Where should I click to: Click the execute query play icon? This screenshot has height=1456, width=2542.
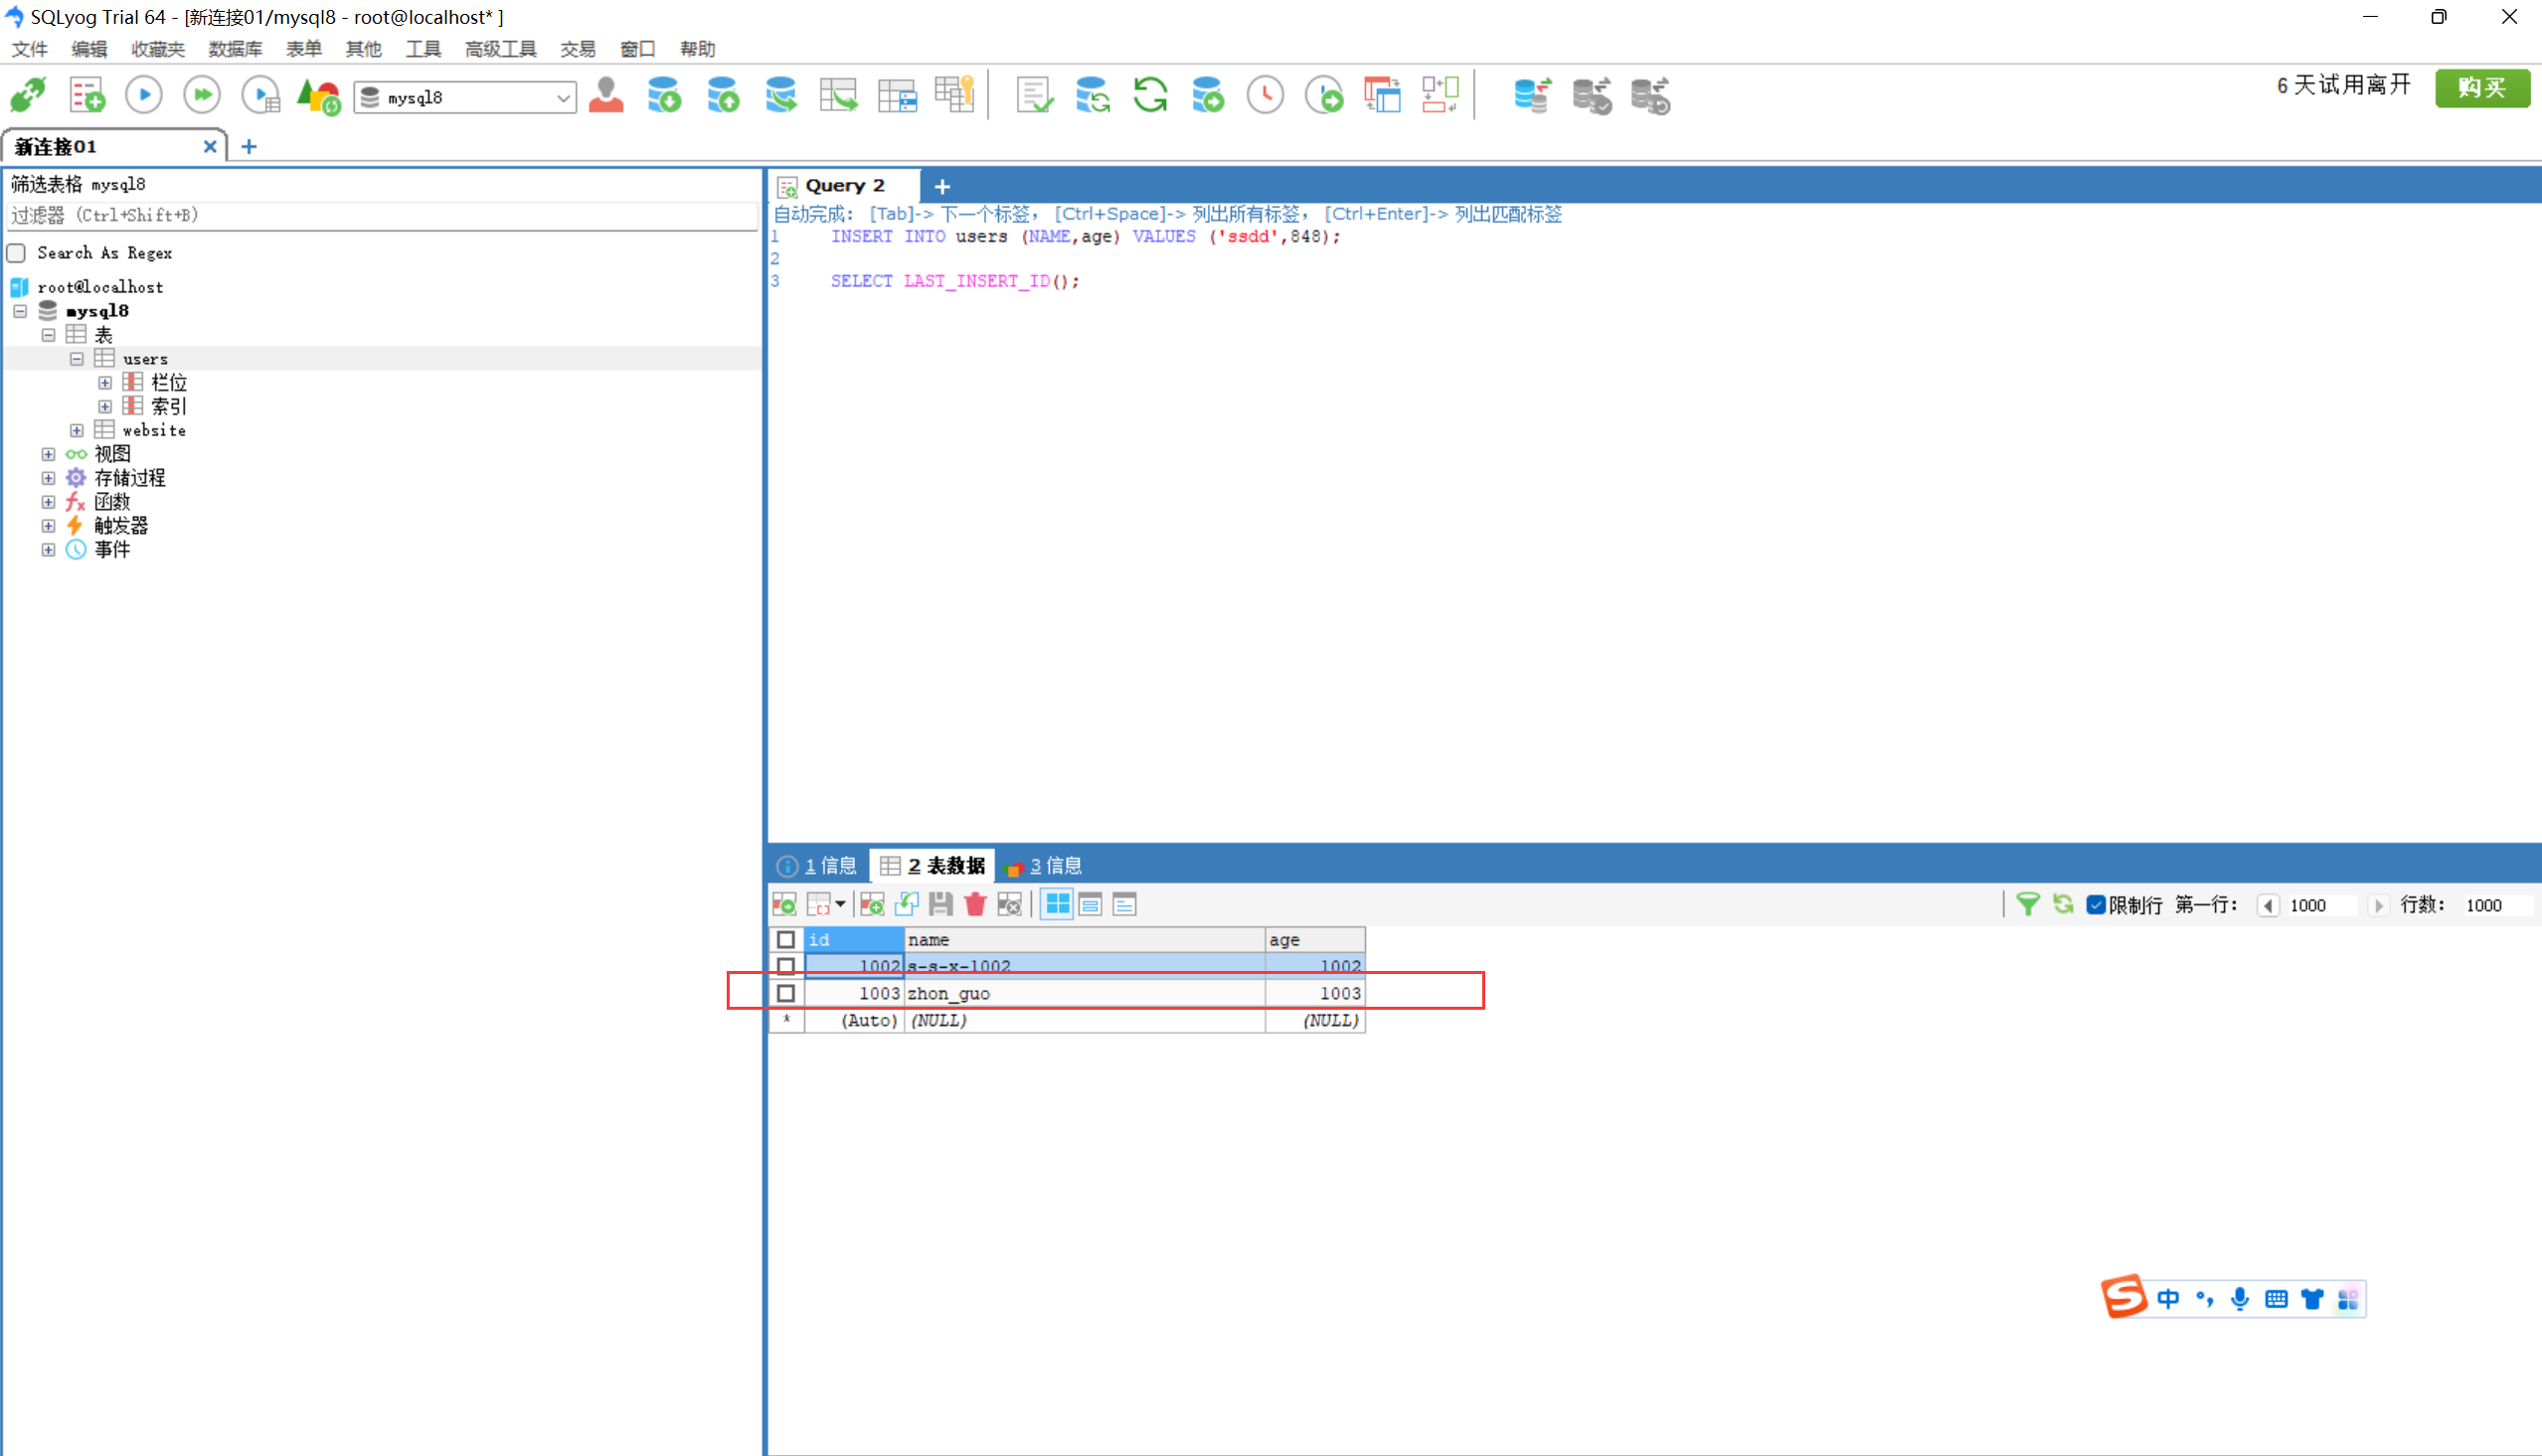144,96
